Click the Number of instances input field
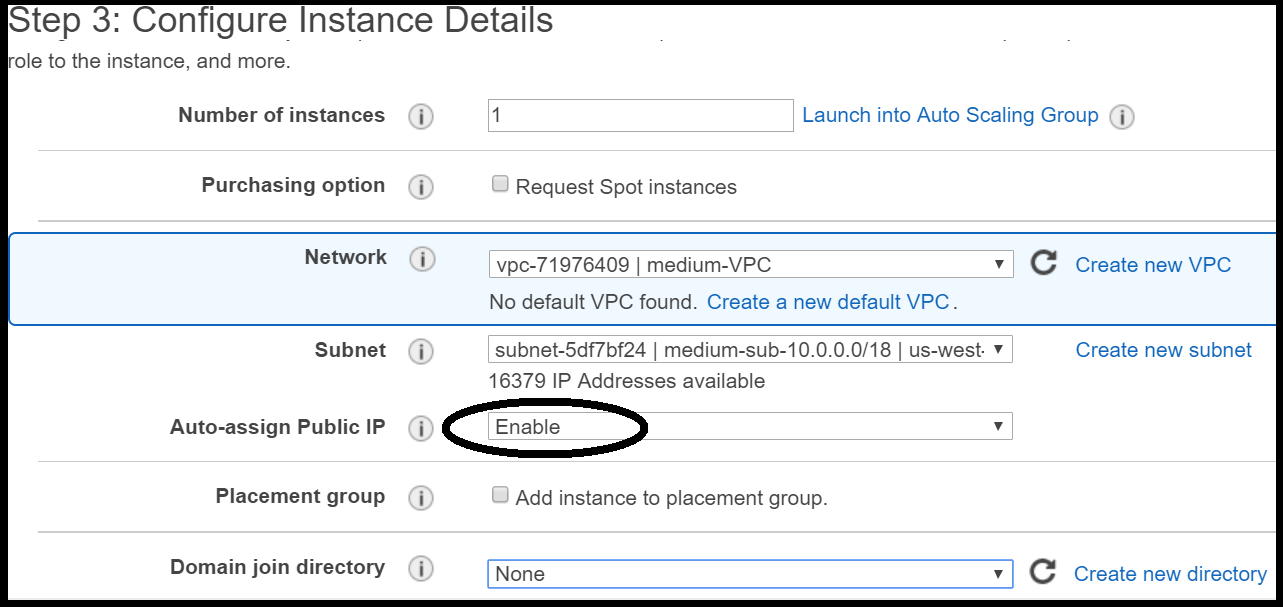 640,116
